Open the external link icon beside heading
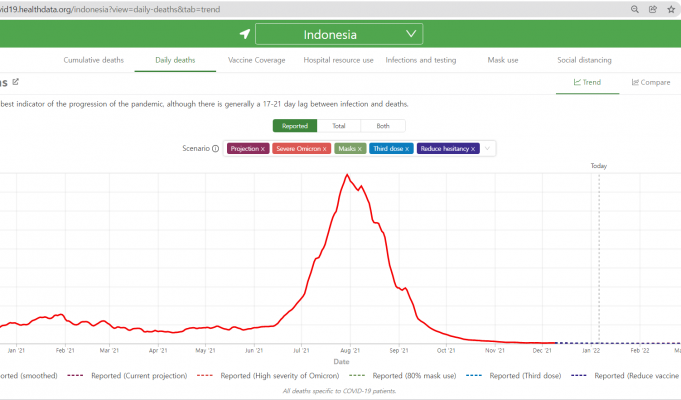Viewport: 681px width, 400px height. click(x=16, y=82)
